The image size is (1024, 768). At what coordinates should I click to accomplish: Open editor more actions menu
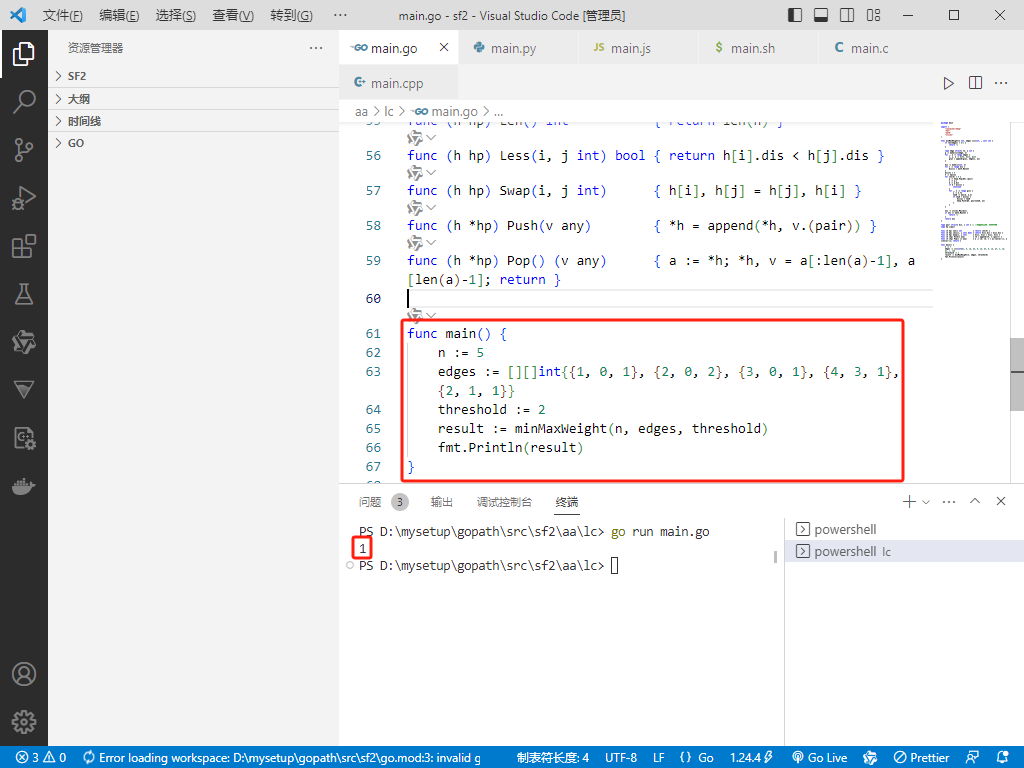[x=1001, y=83]
